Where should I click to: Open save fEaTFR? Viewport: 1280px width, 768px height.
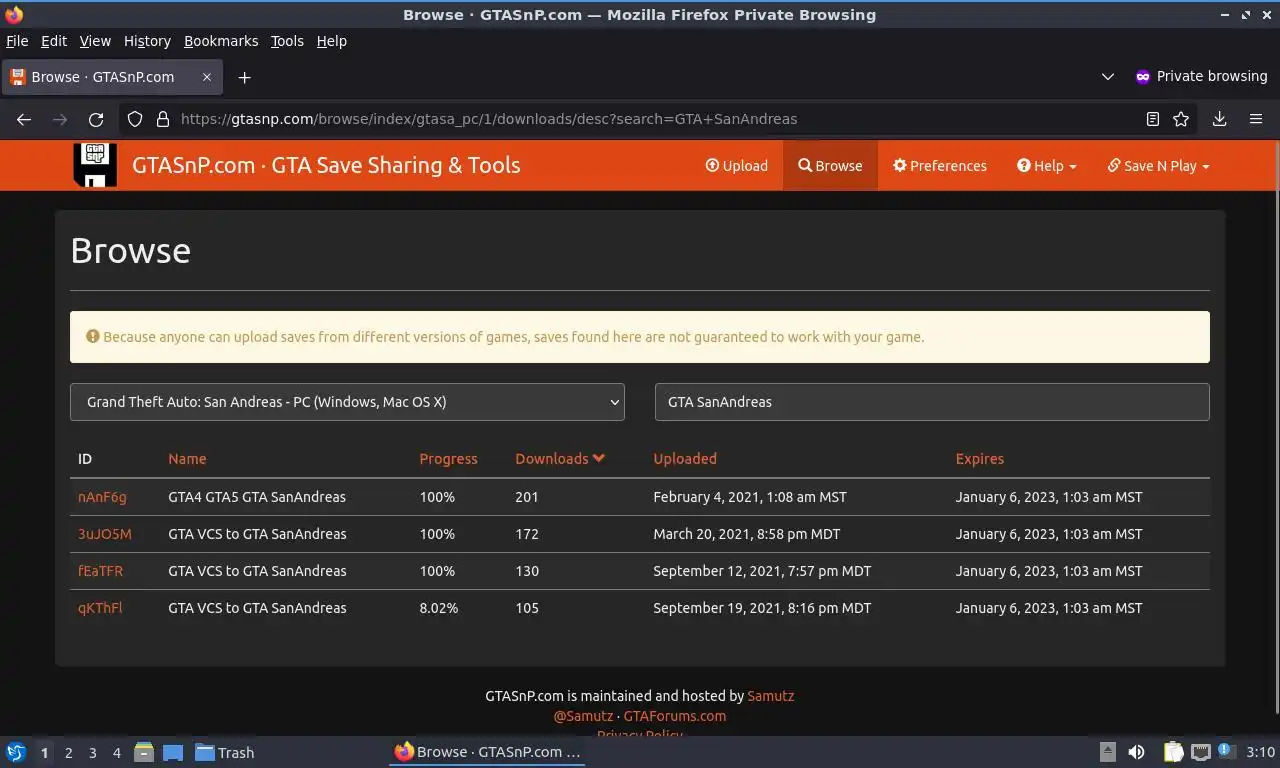101,571
